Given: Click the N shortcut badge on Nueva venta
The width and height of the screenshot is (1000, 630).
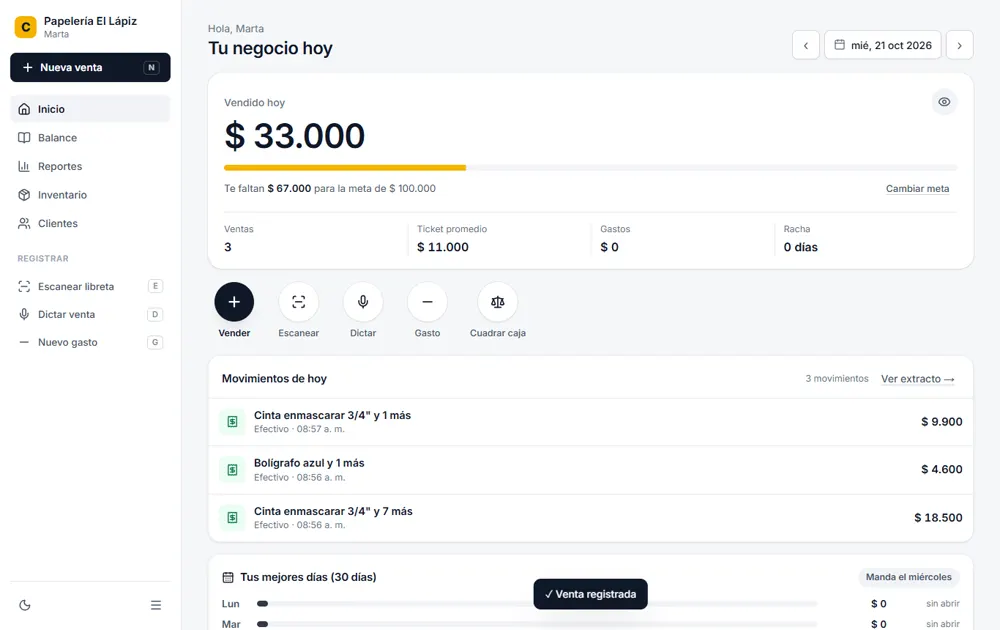Looking at the screenshot, I should point(151,68).
